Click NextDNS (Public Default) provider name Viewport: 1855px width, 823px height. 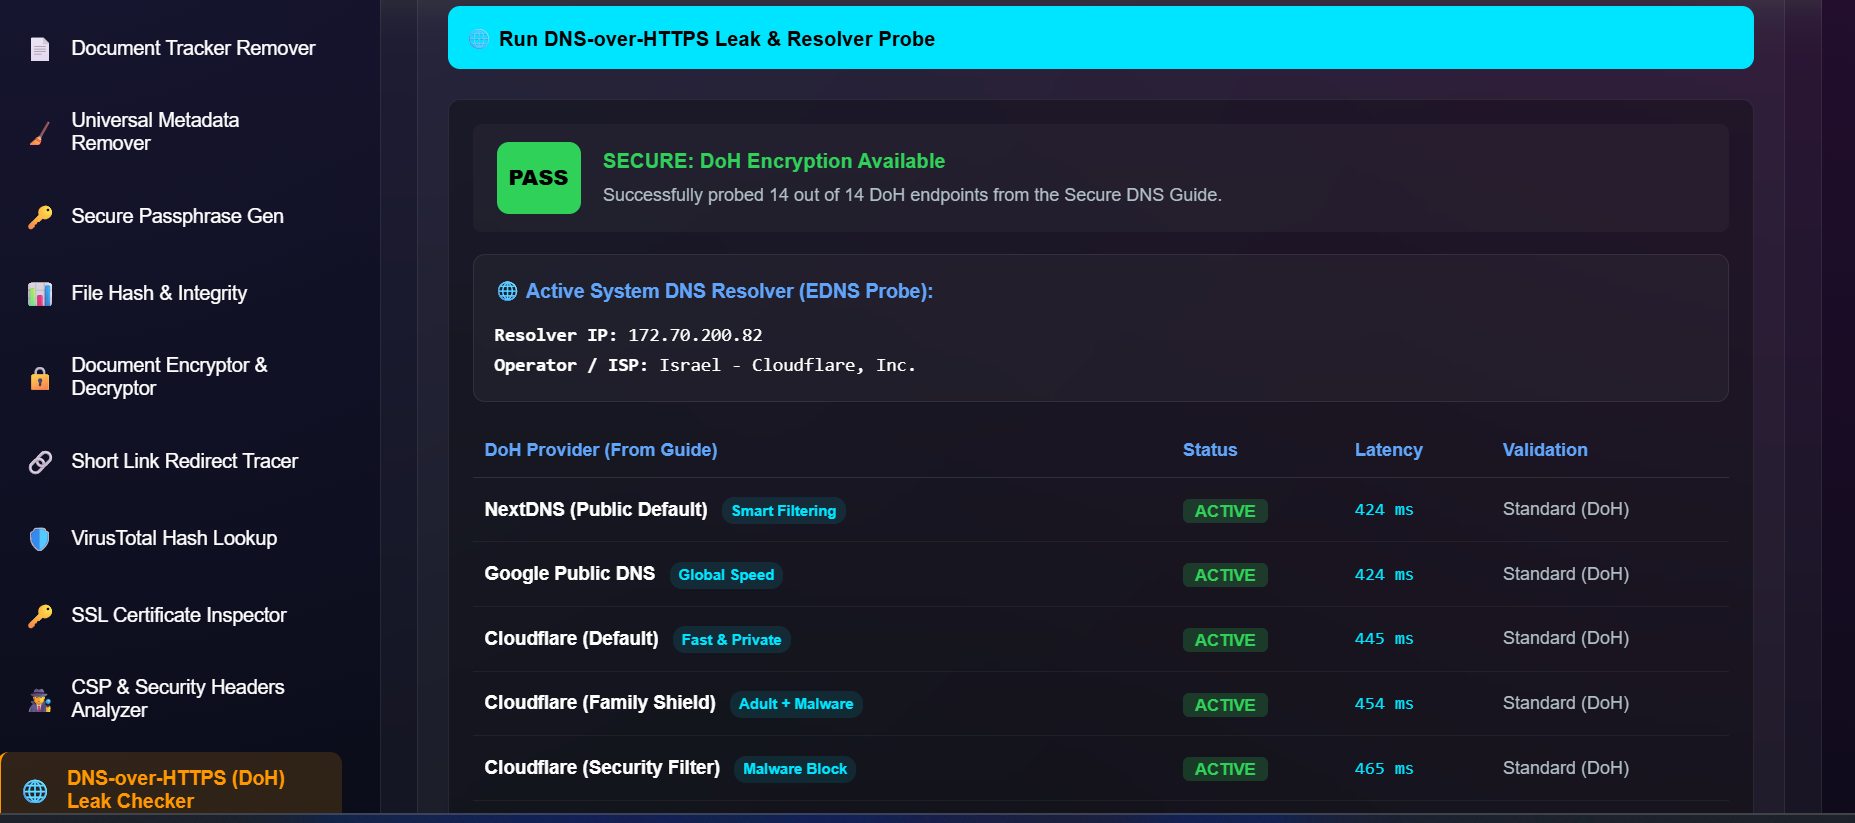tap(596, 510)
